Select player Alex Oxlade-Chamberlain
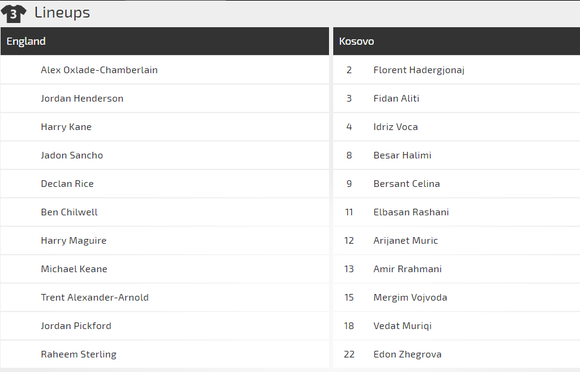580x372 pixels. coord(99,70)
